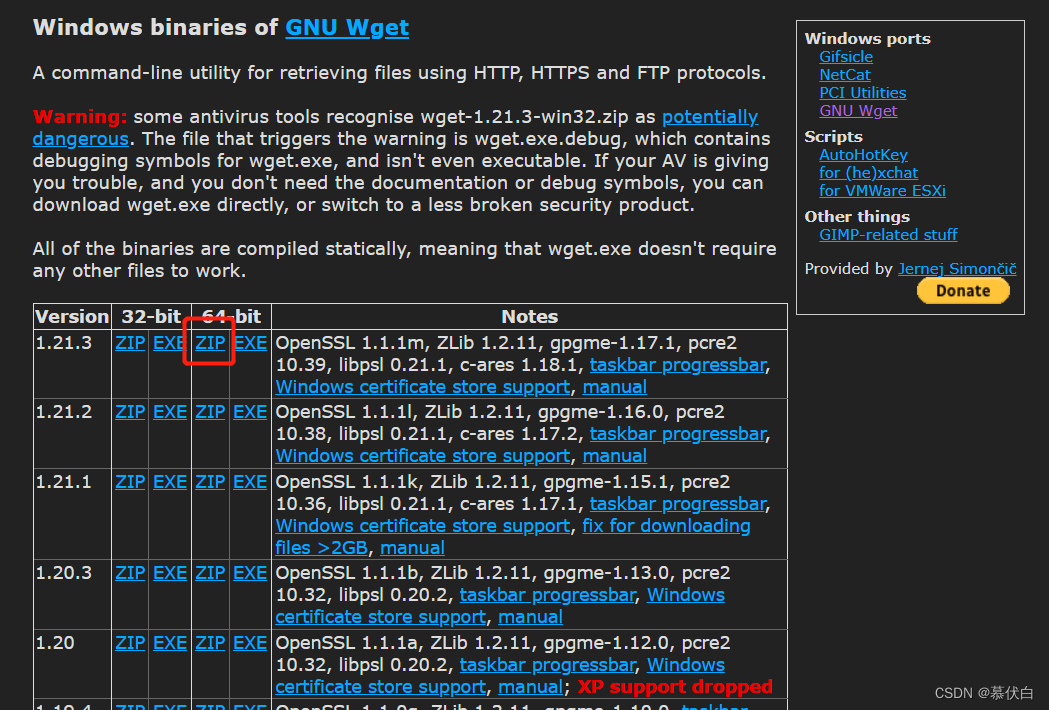
Task: Click the 'Windows ports' sidebar heading
Action: [867, 39]
